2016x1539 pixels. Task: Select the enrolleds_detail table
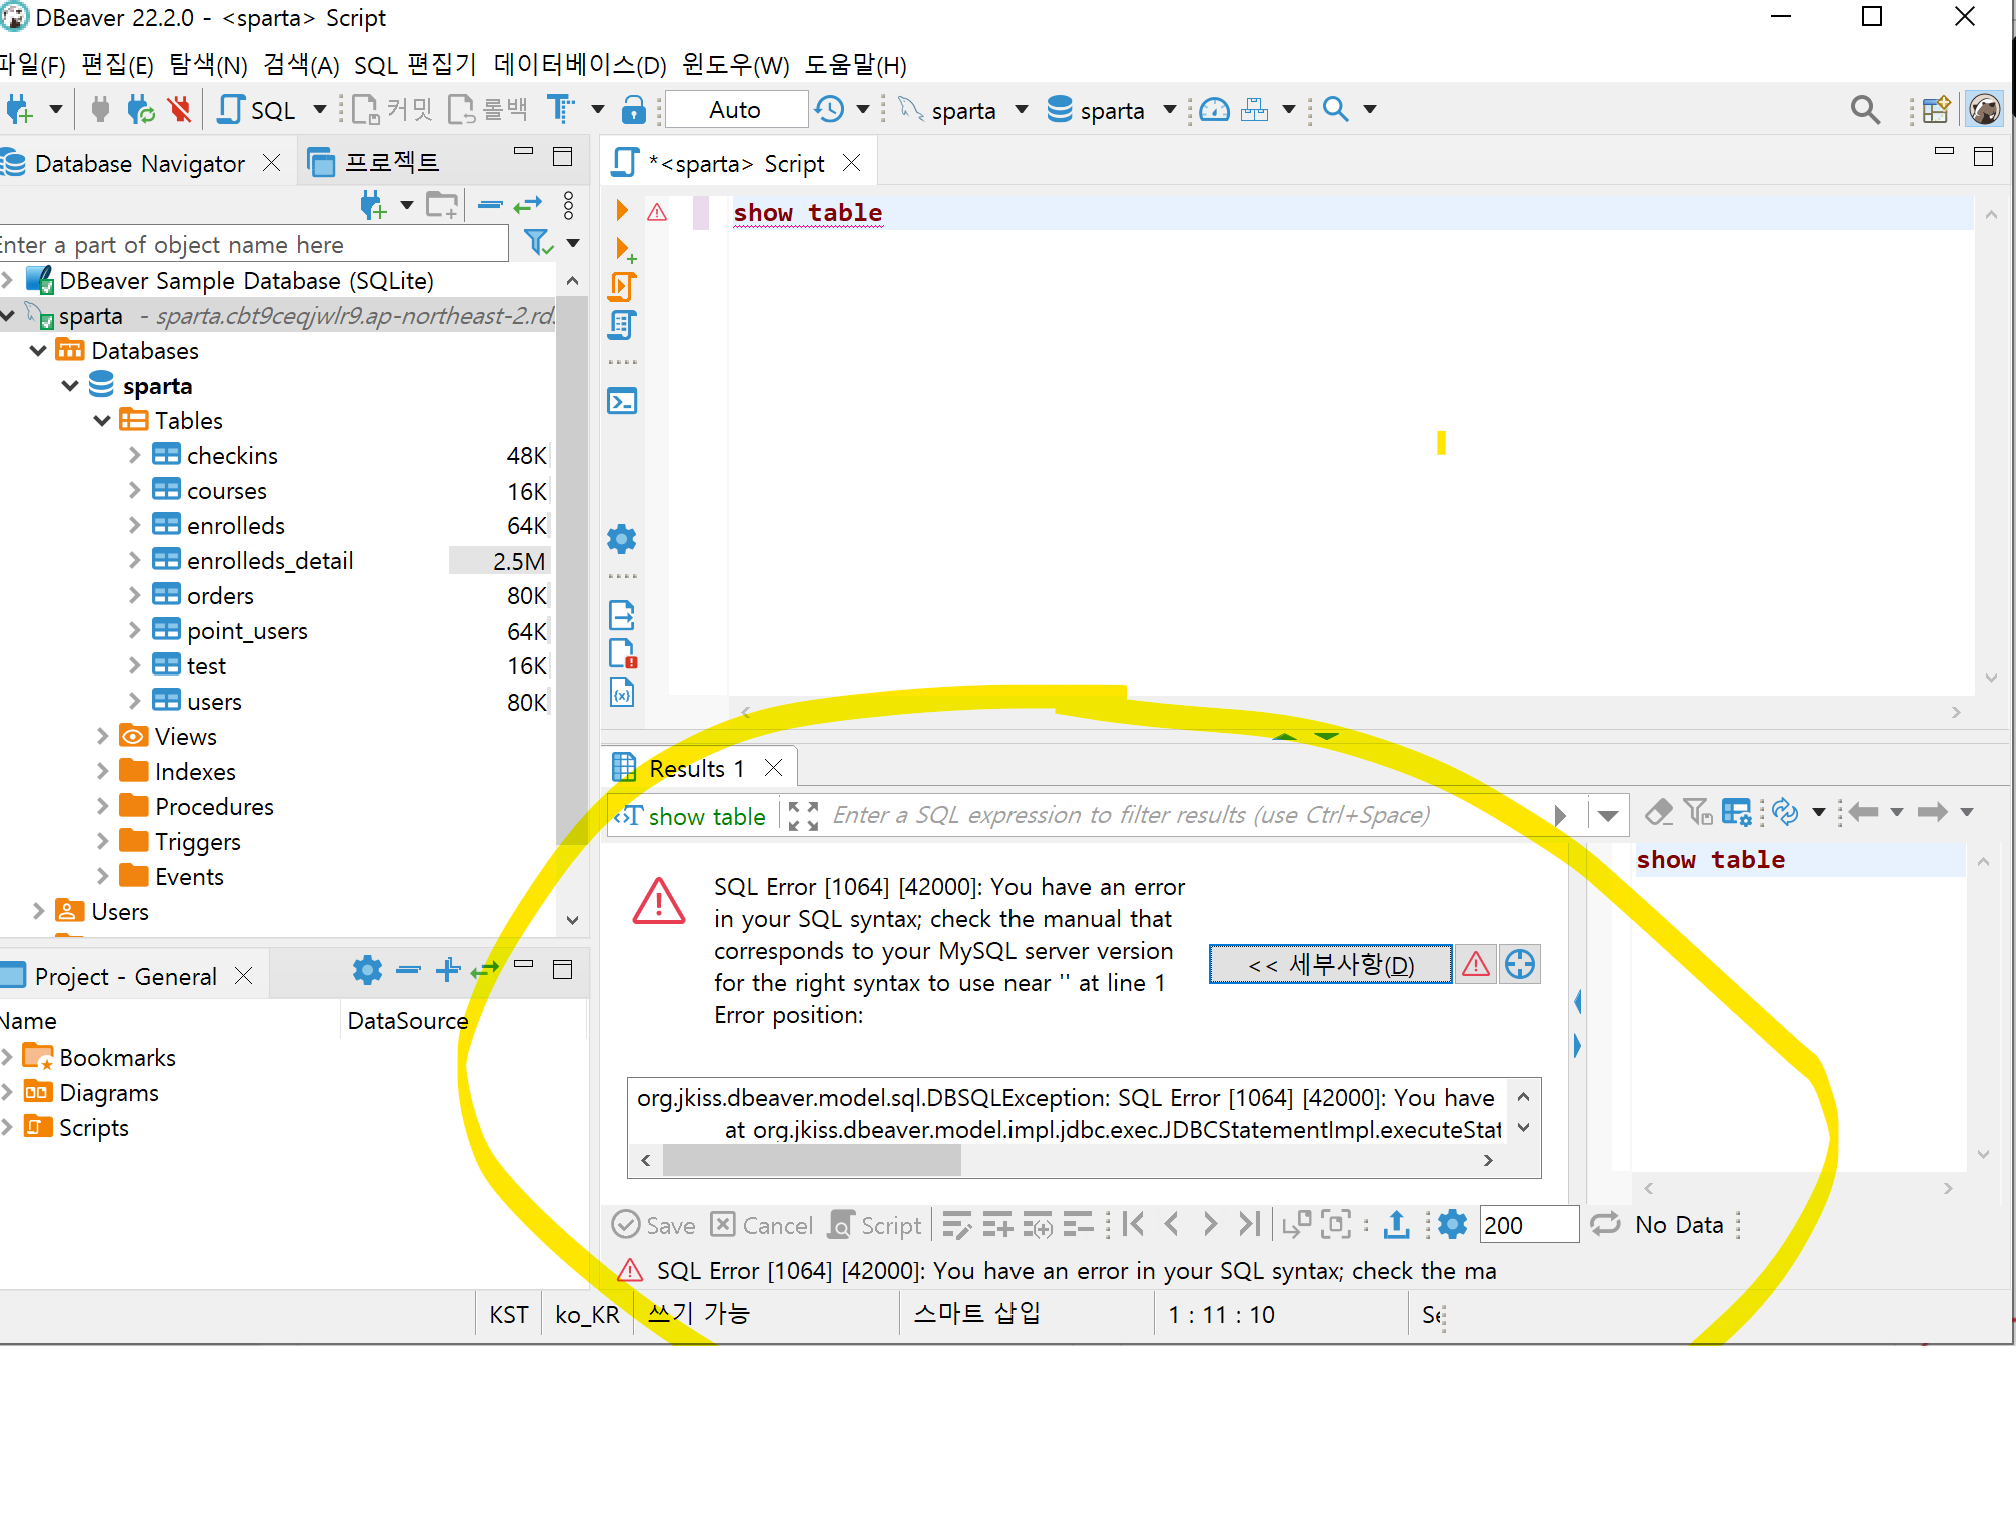click(x=270, y=561)
